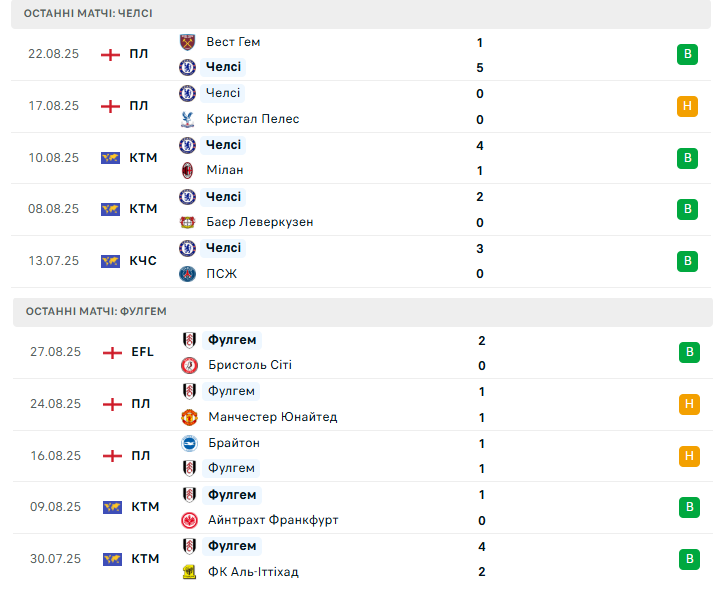Click orange Н badge for Челсі–Кристал Пелес
Image resolution: width=718 pixels, height=592 pixels.
[687, 106]
